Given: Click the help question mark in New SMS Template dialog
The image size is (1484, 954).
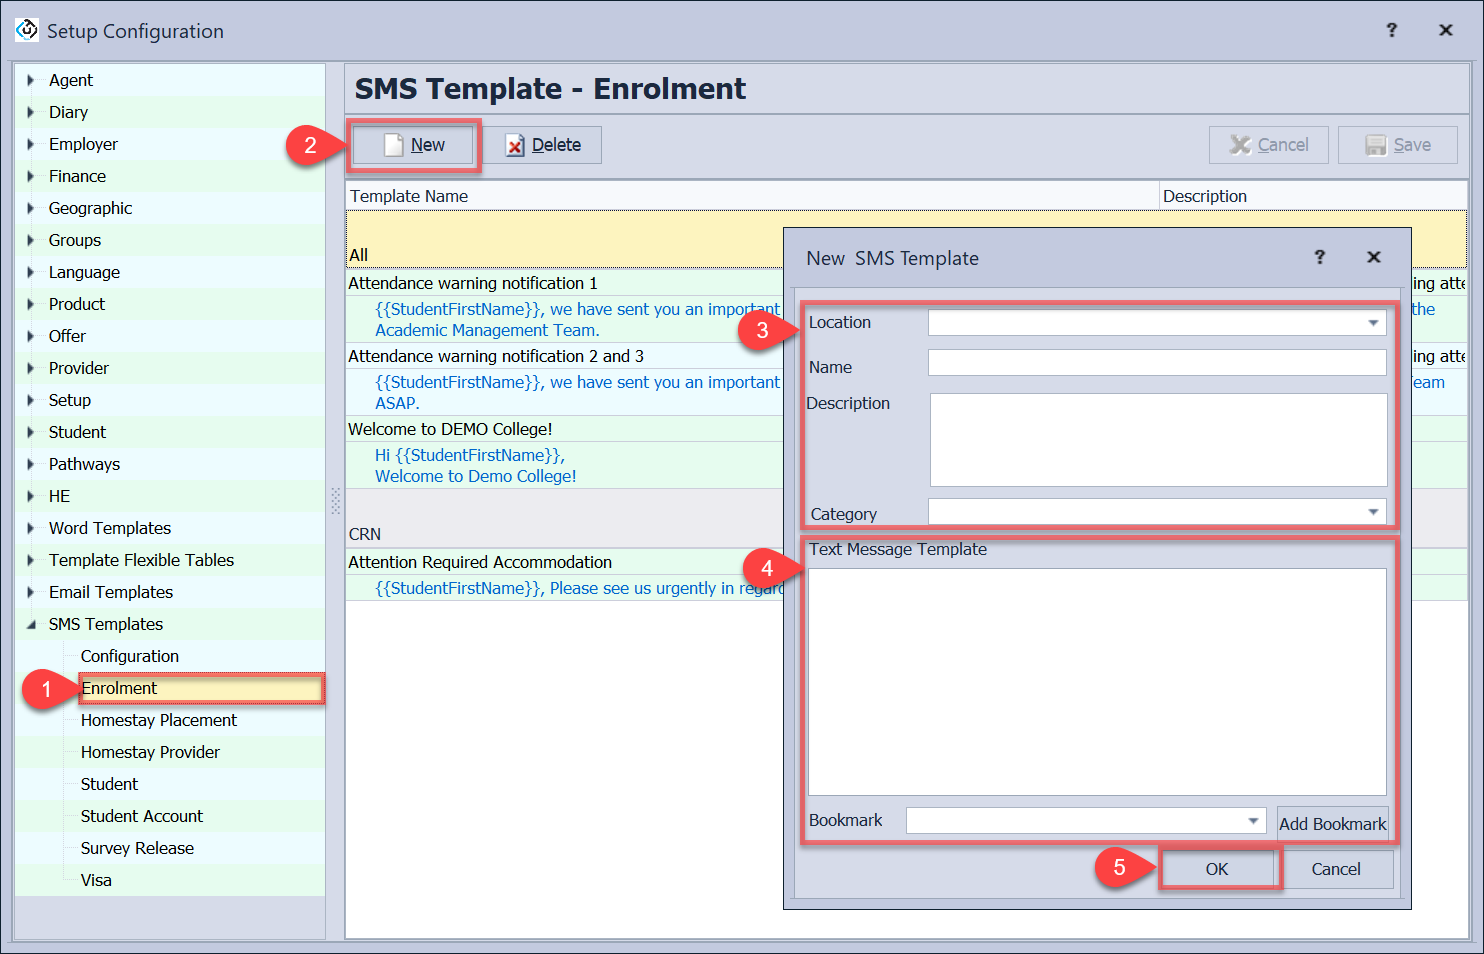Looking at the screenshot, I should (x=1319, y=257).
